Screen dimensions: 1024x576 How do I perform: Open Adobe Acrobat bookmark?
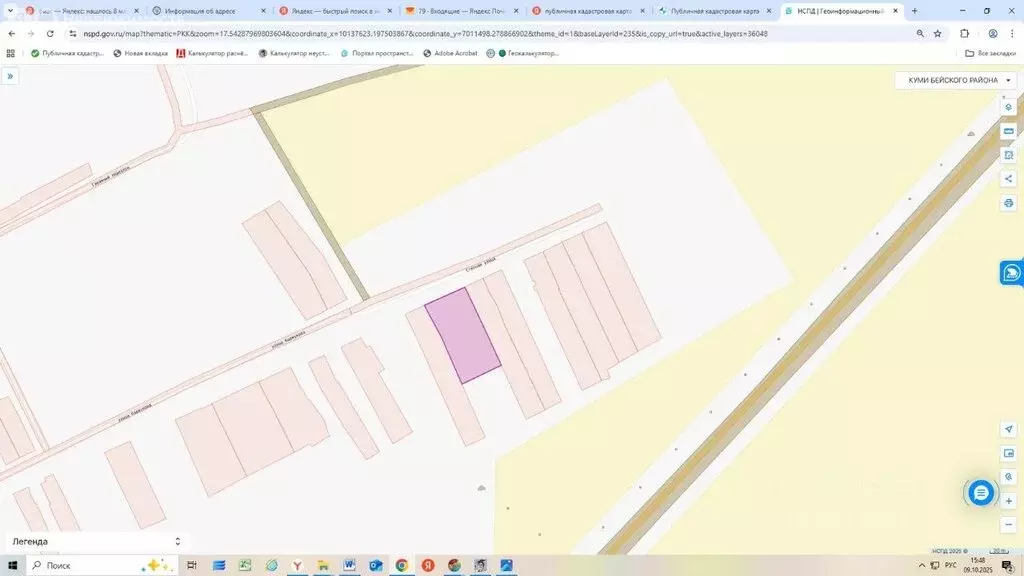451,54
